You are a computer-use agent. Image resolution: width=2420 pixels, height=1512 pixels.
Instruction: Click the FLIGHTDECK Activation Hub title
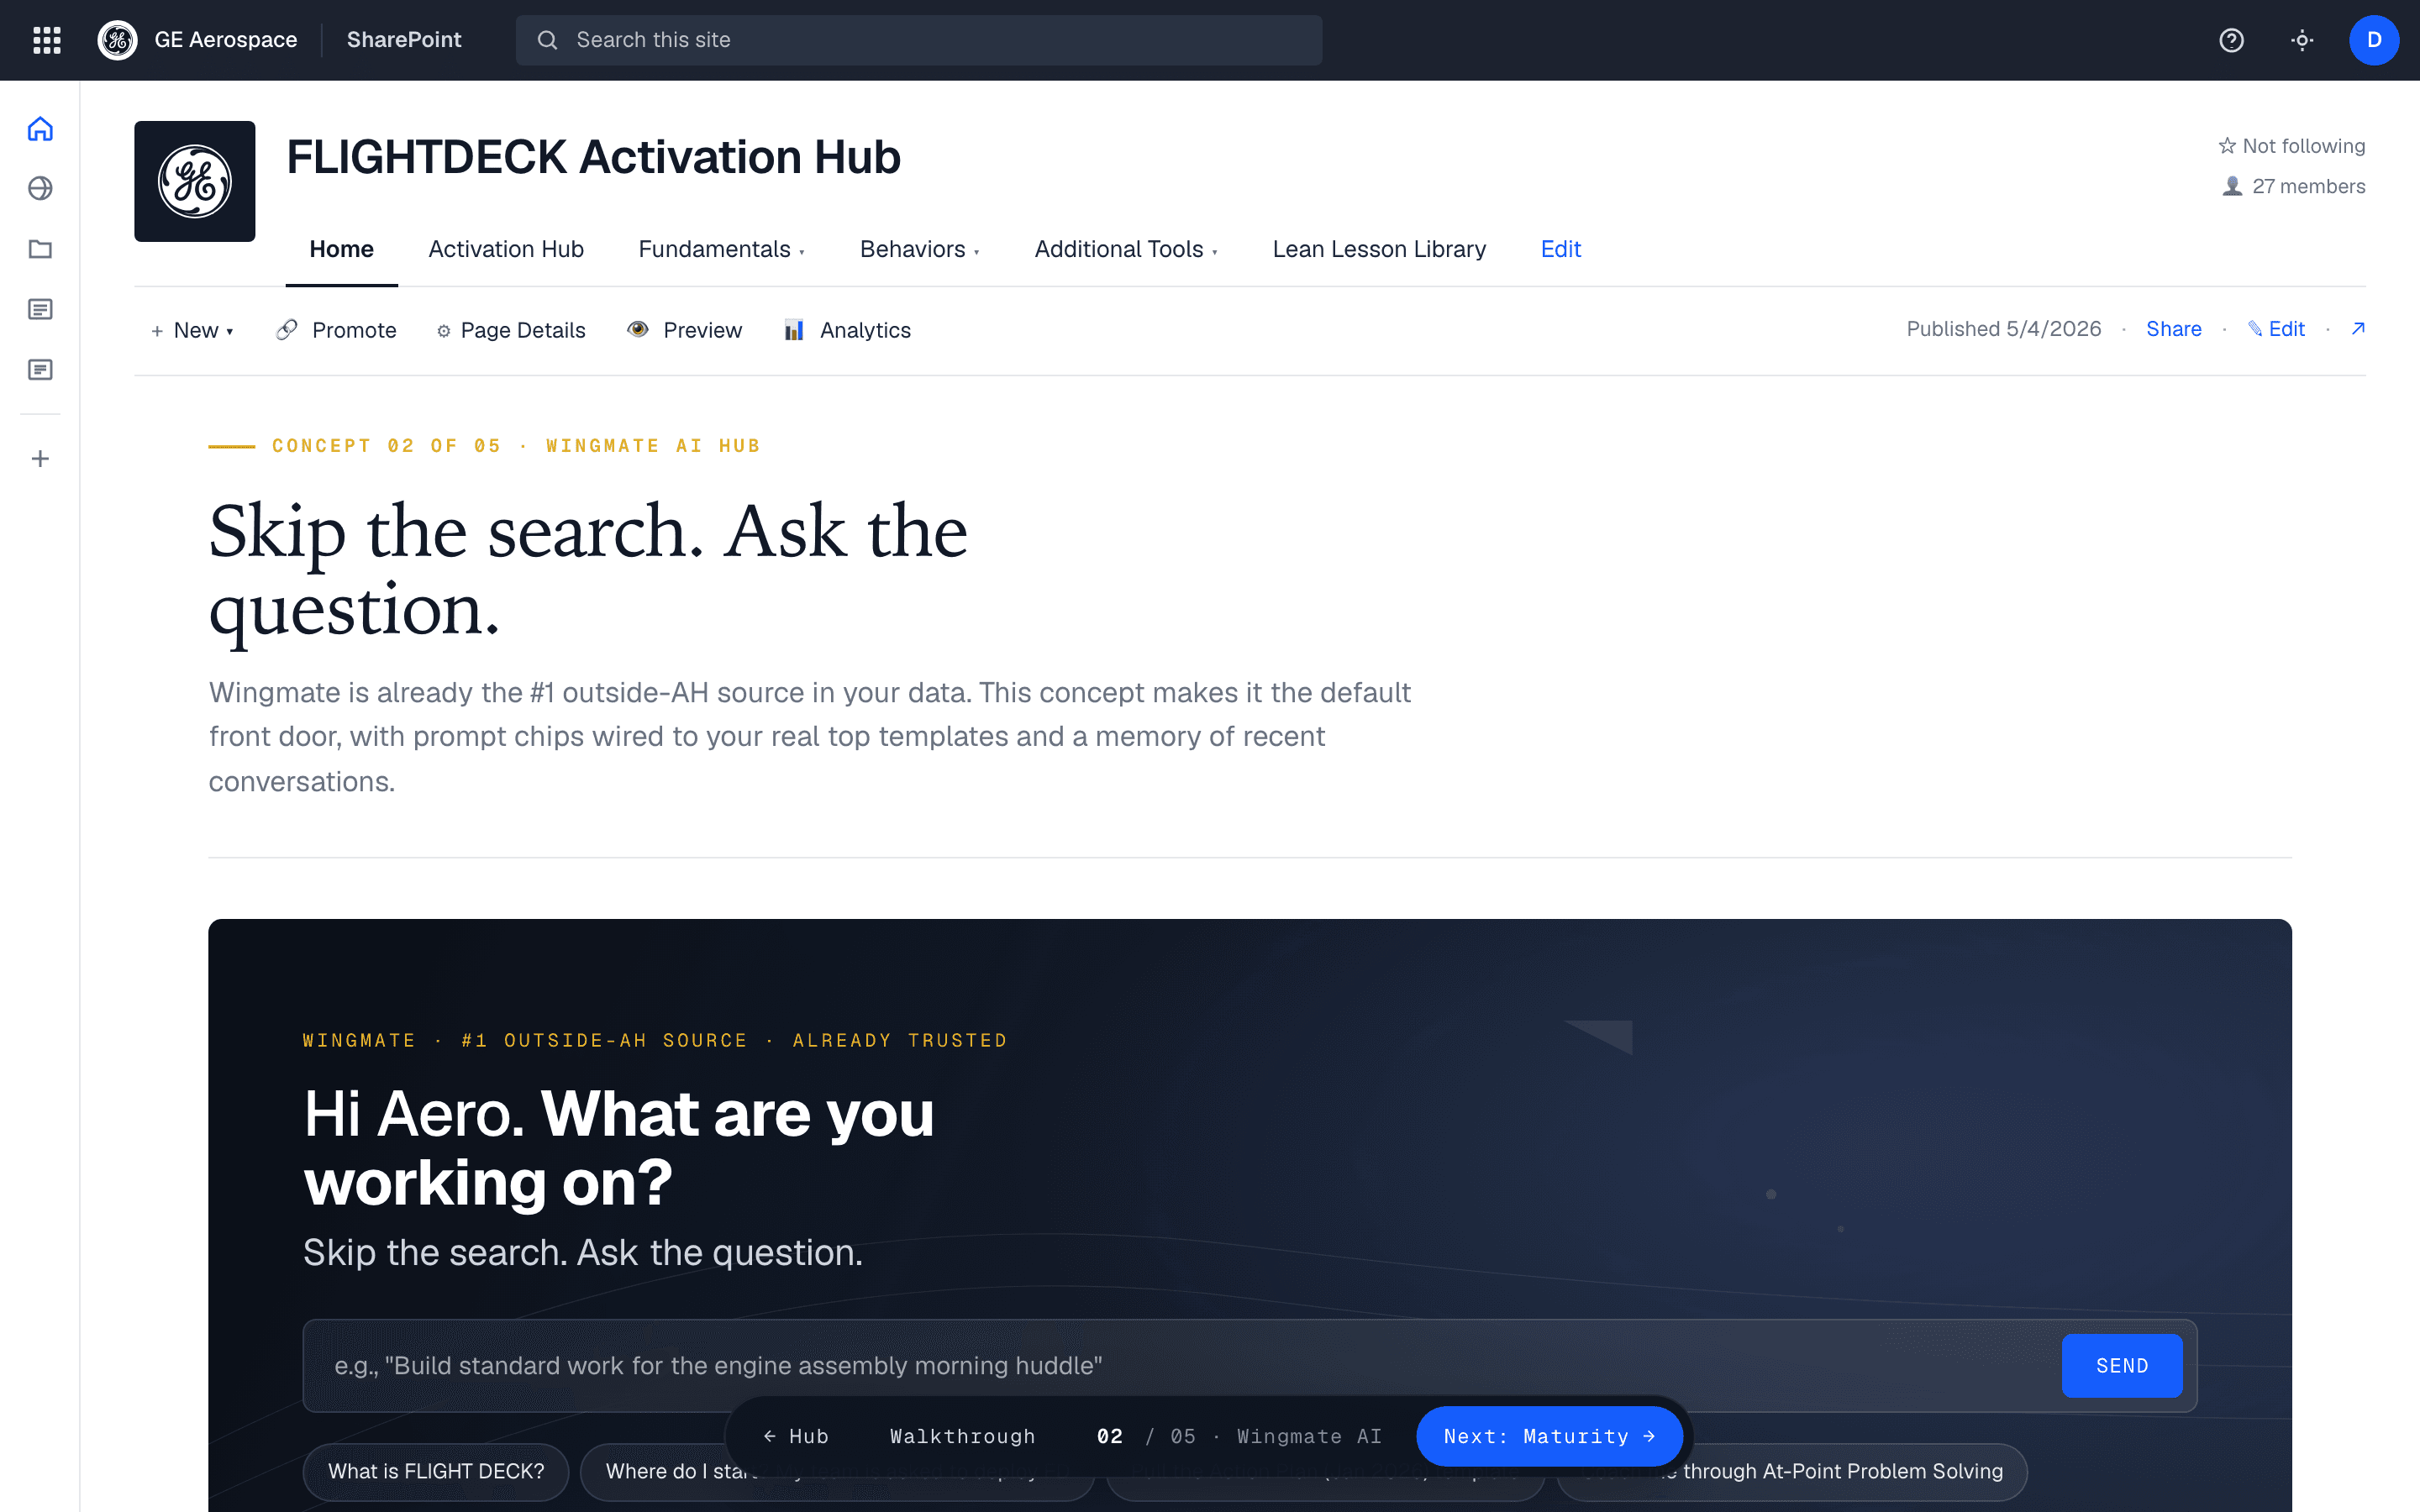pyautogui.click(x=594, y=157)
